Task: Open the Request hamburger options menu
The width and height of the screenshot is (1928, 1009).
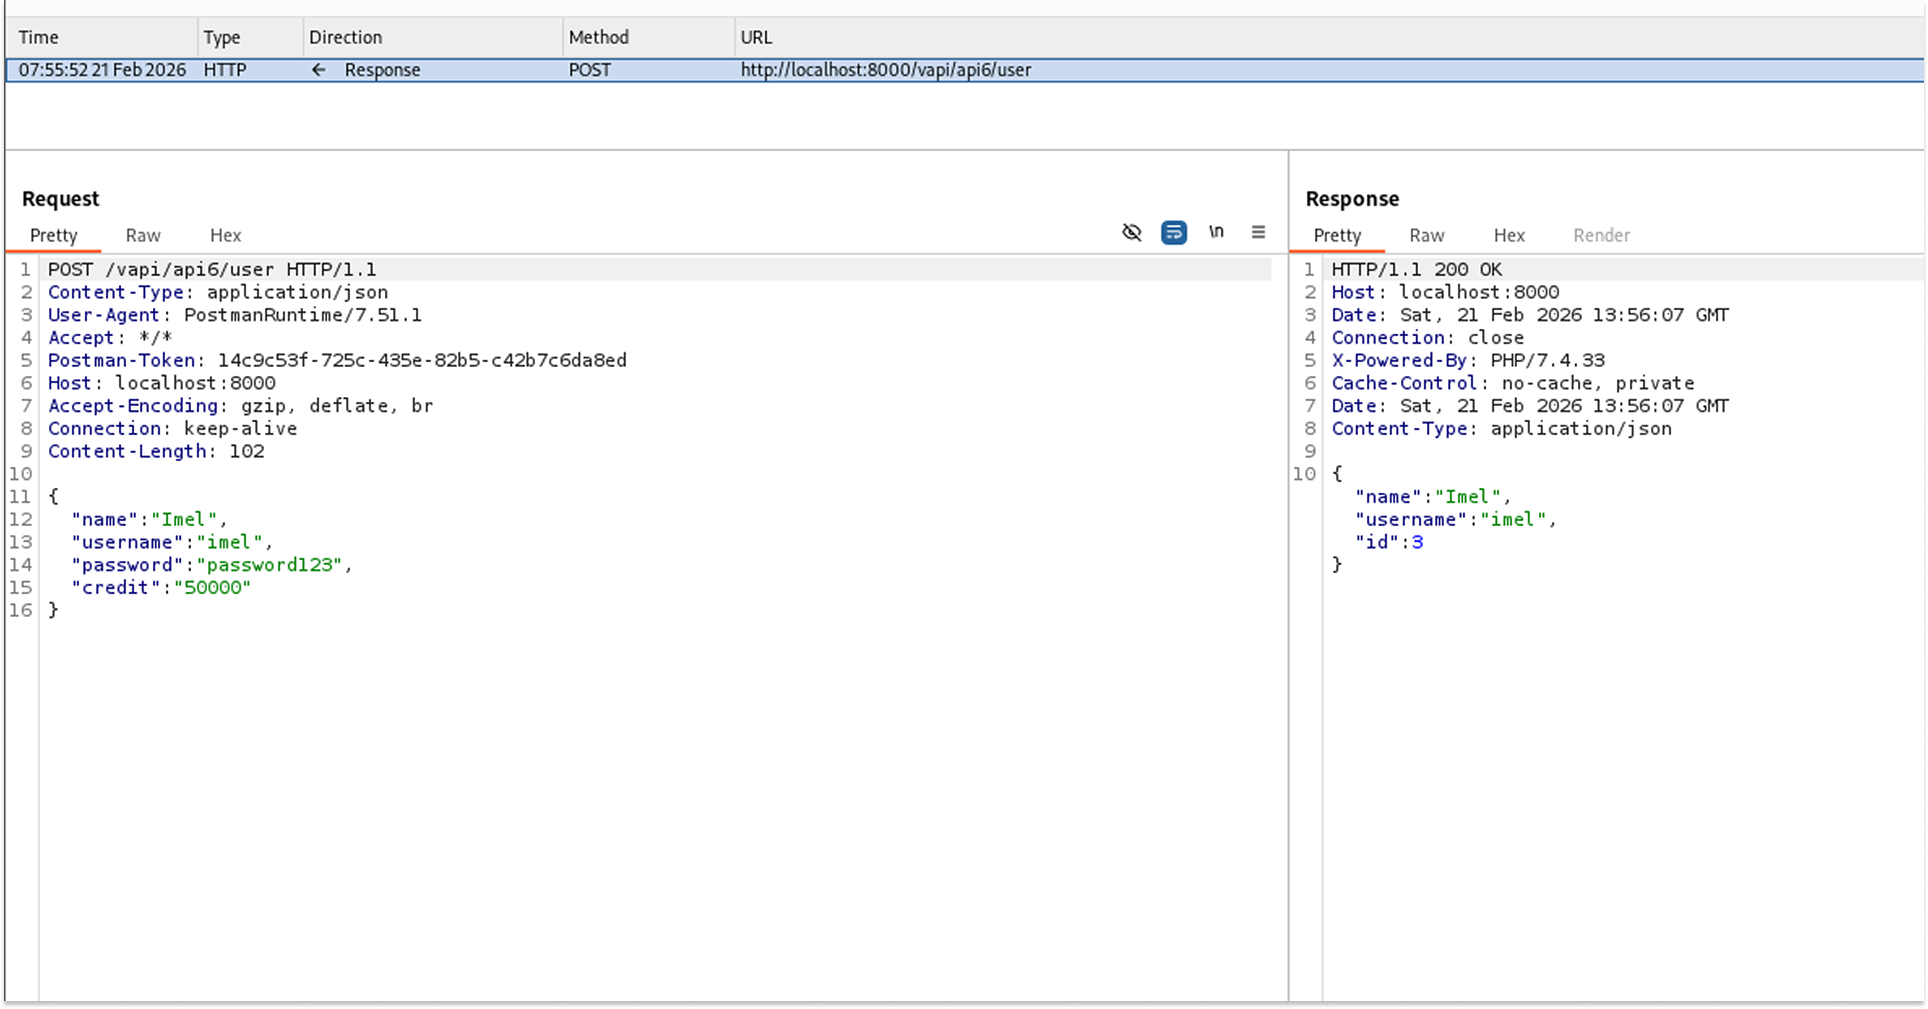Action: point(1258,233)
